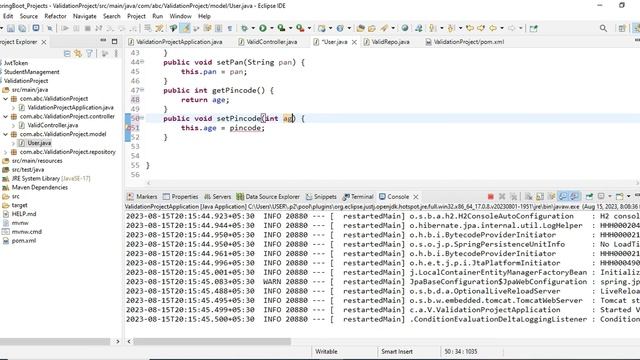Close the Project Explorer tab
Screen dimensions: 640x360
click(44, 42)
